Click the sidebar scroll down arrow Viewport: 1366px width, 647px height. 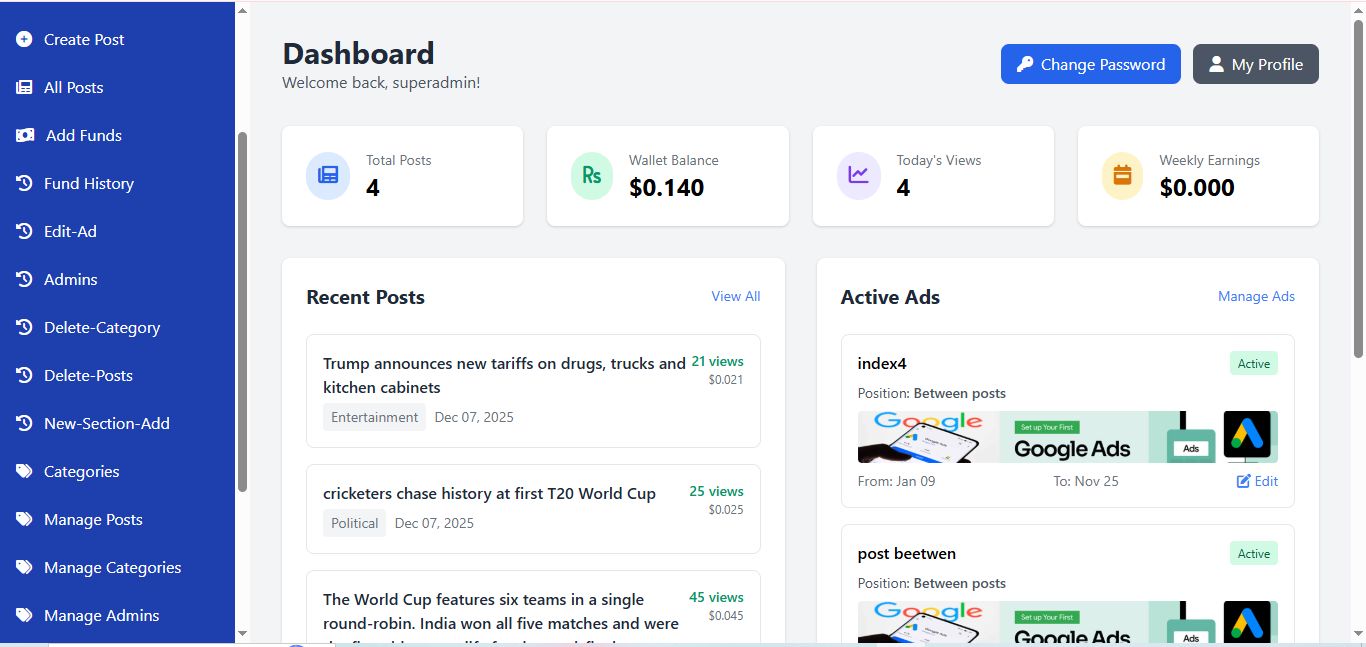(x=242, y=633)
